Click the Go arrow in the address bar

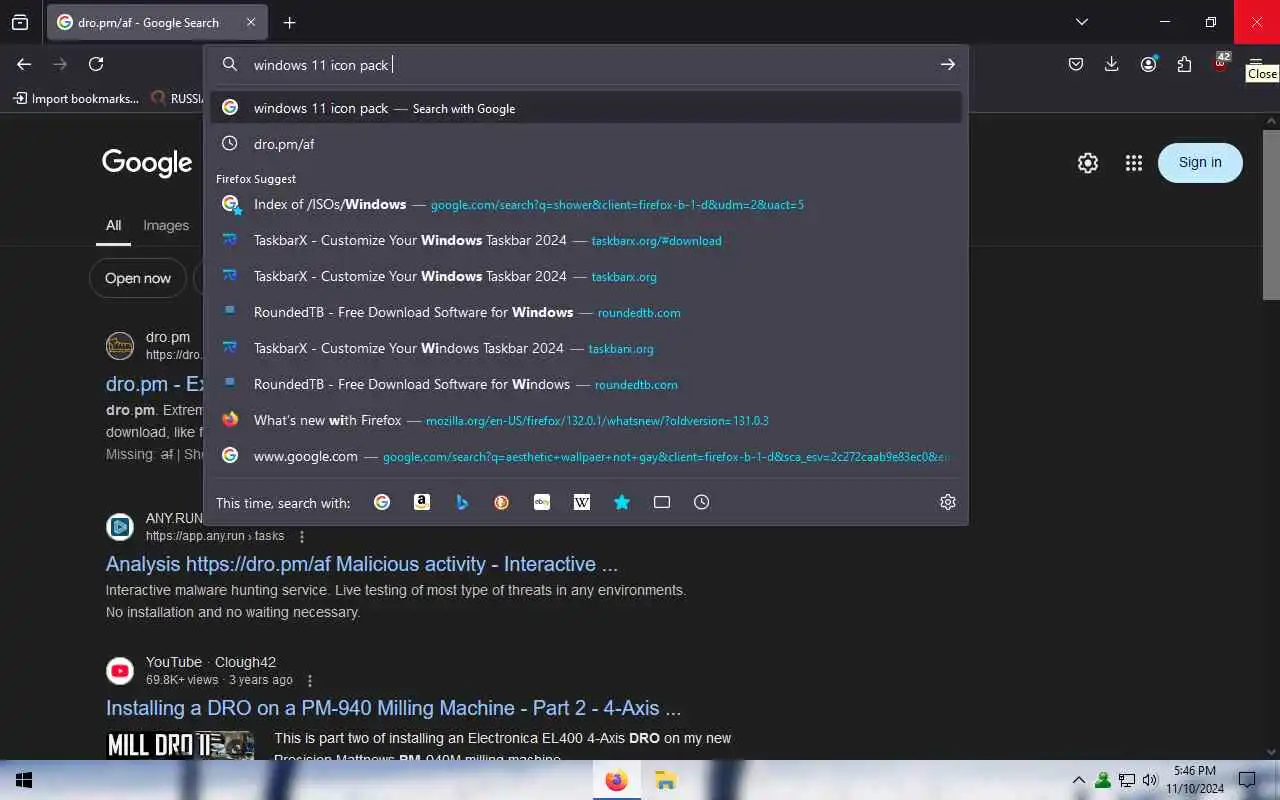947,65
